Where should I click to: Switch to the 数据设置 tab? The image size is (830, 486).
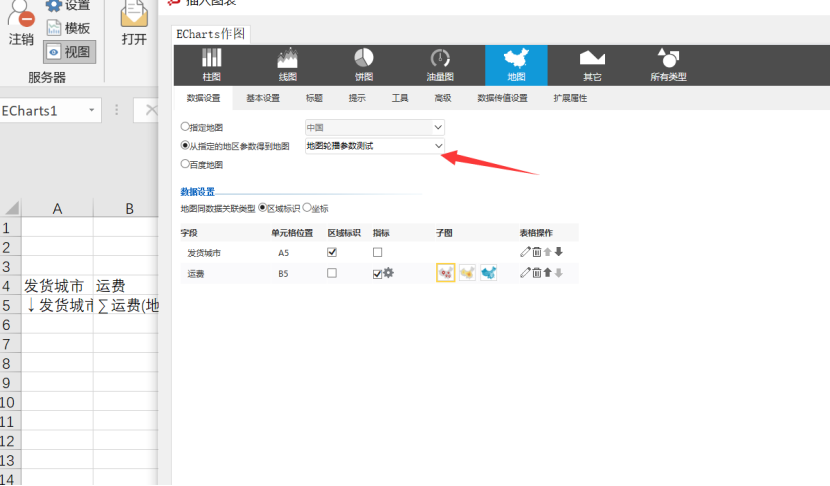pos(203,98)
